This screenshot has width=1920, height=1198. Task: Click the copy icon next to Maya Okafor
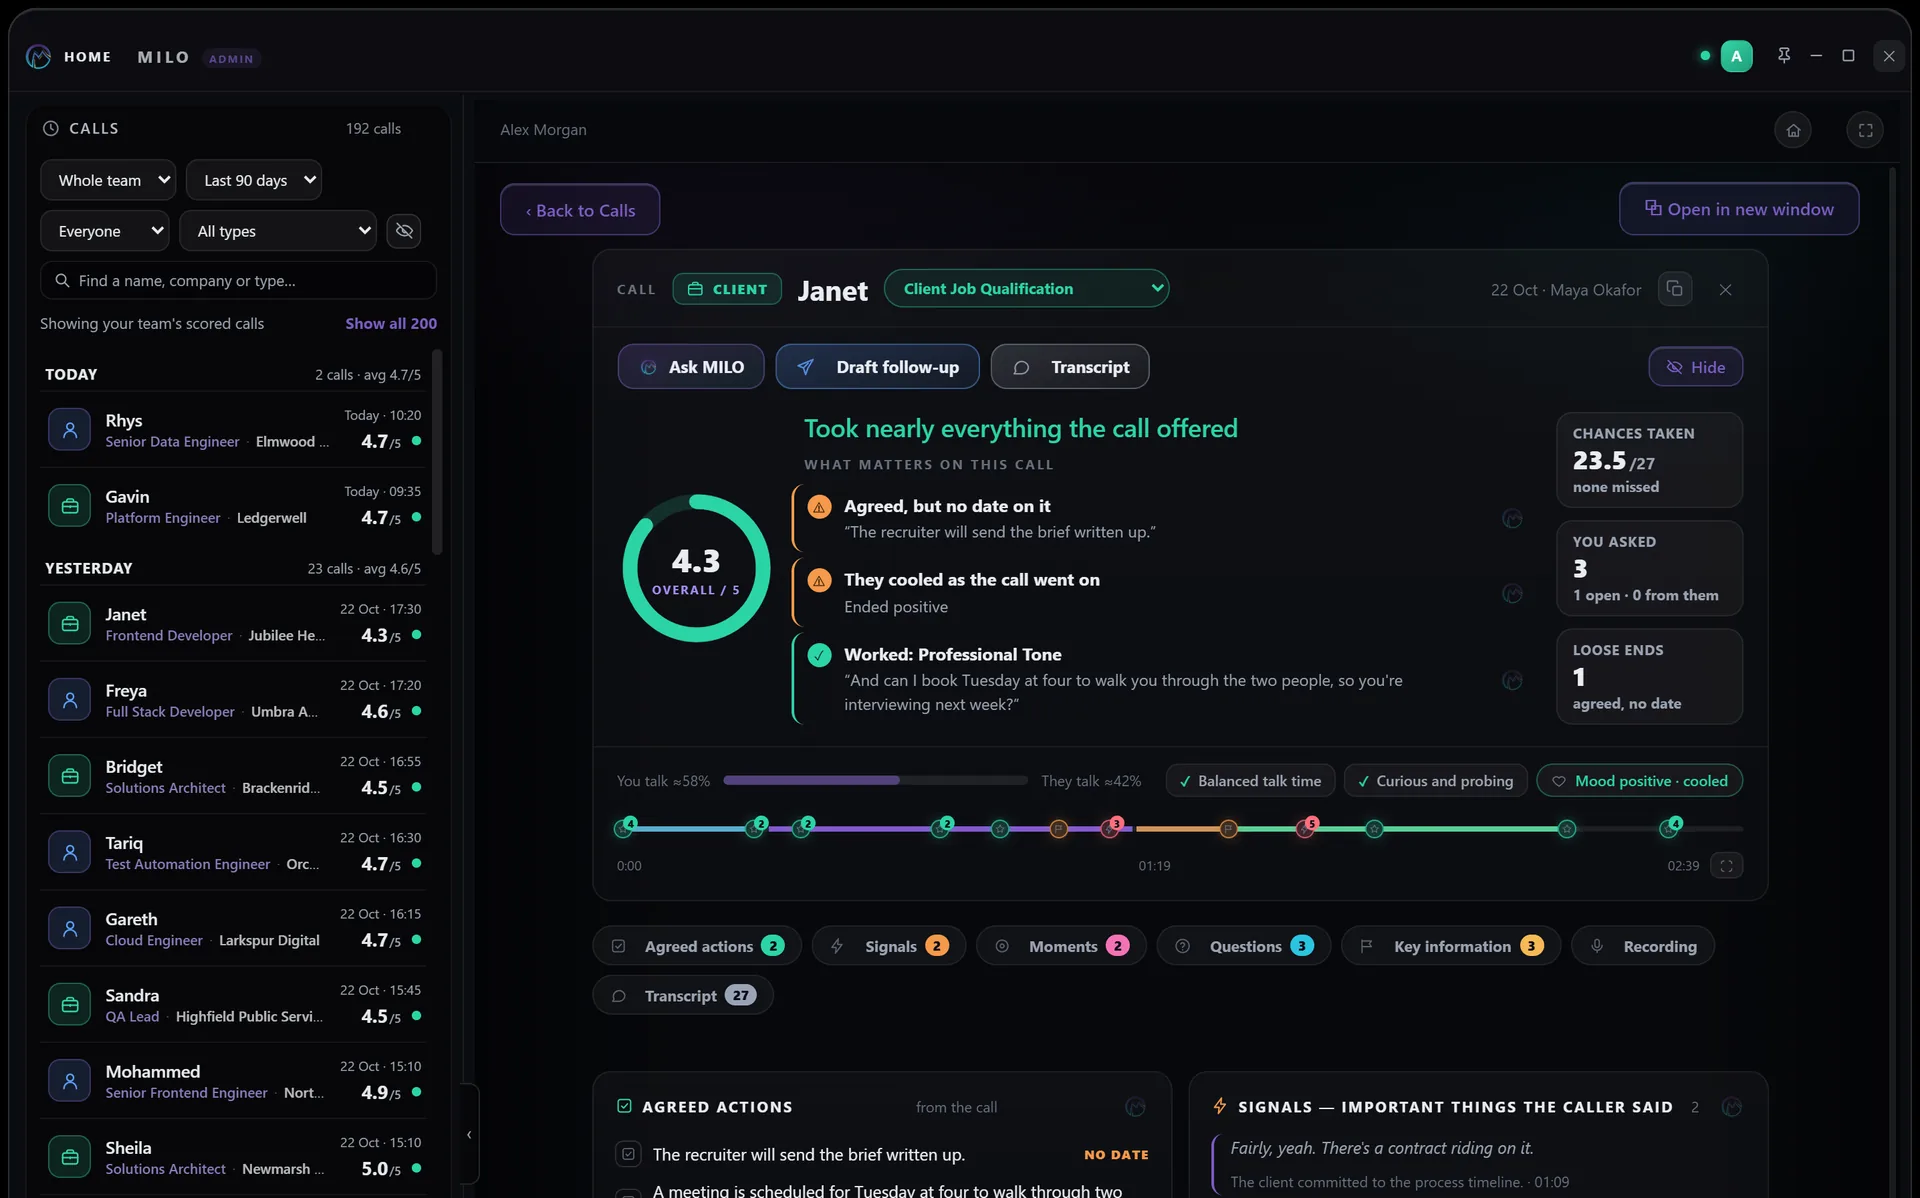point(1675,289)
